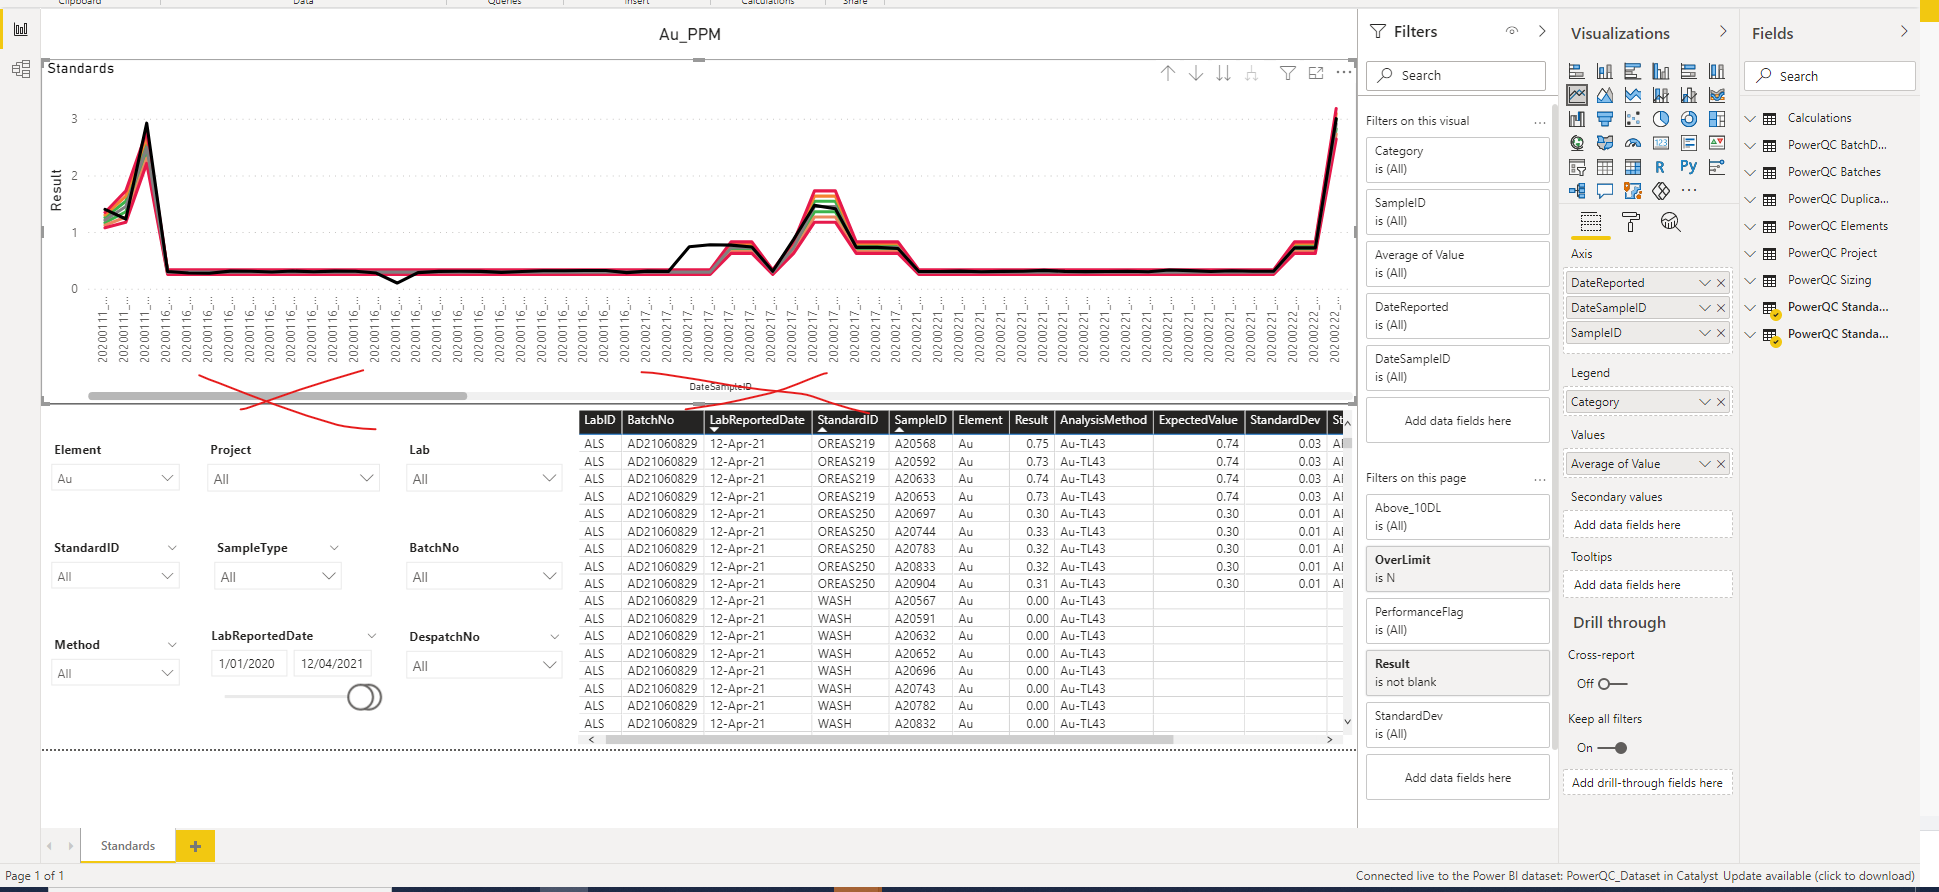The width and height of the screenshot is (1939, 892).
Task: Expand the Calculations table in Fields
Action: coord(1751,118)
